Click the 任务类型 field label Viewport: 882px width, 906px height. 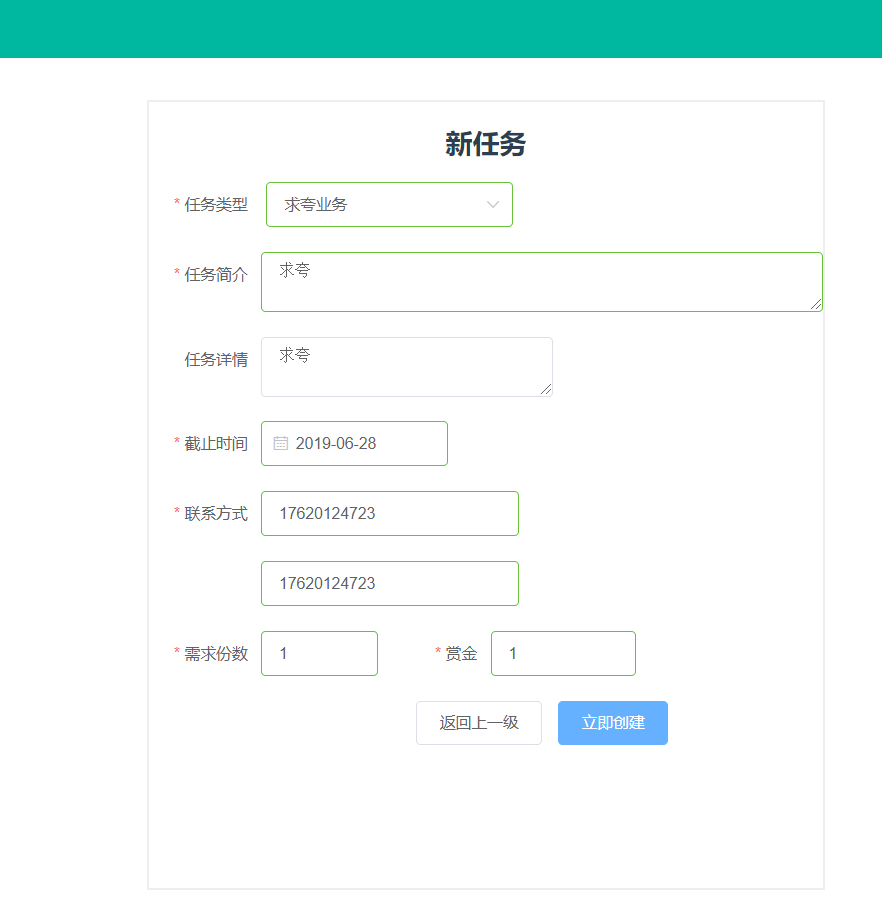click(216, 204)
